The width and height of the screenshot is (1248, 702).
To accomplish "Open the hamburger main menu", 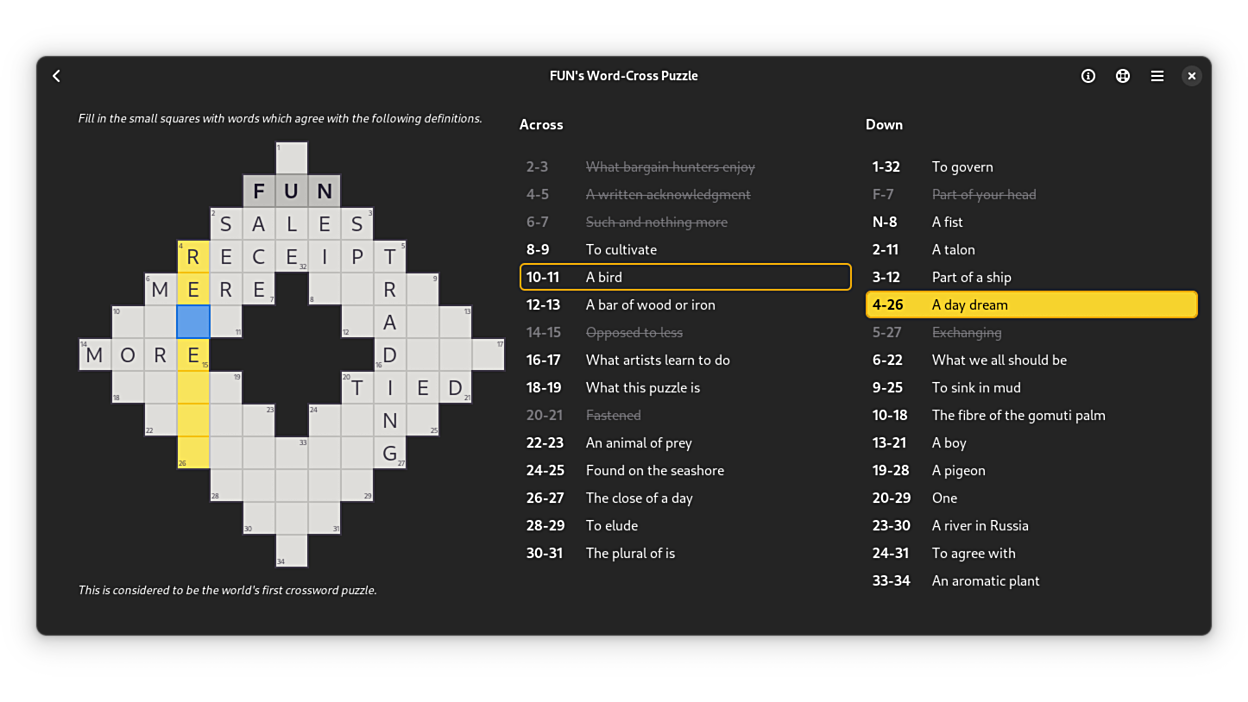I will tap(1157, 76).
